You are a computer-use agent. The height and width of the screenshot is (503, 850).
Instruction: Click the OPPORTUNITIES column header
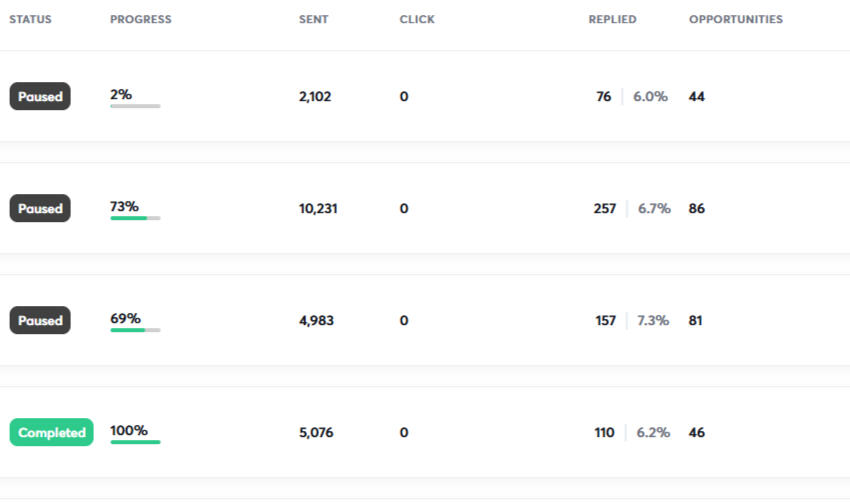click(735, 20)
